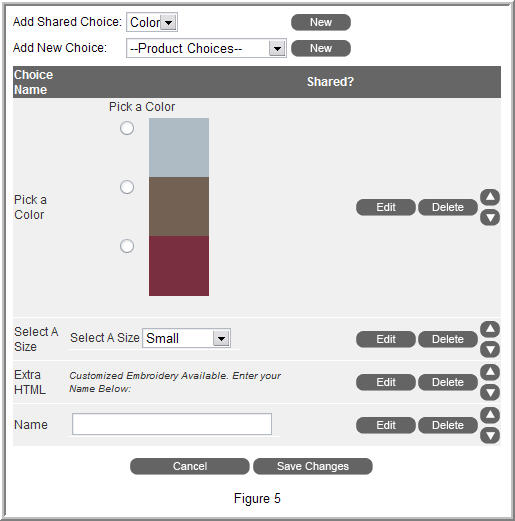Move Extra HTML row up
Screen dimensions: 515x521
pyautogui.click(x=490, y=372)
